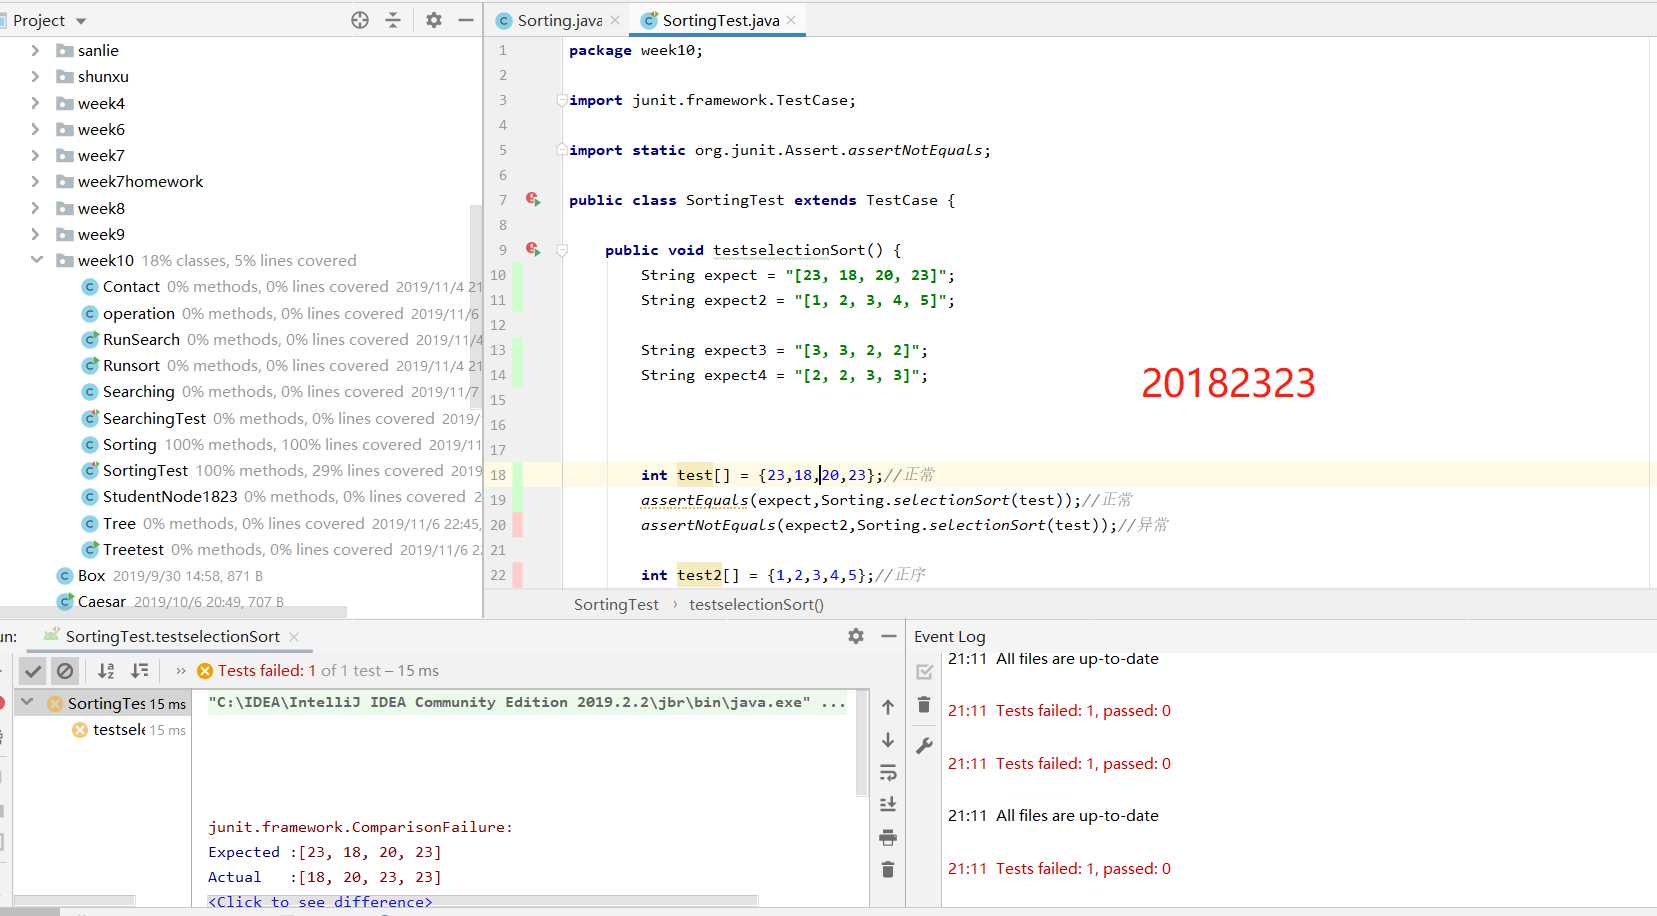Select SortingTest.testselectionSort run tab
The height and width of the screenshot is (916, 1657).
click(172, 636)
